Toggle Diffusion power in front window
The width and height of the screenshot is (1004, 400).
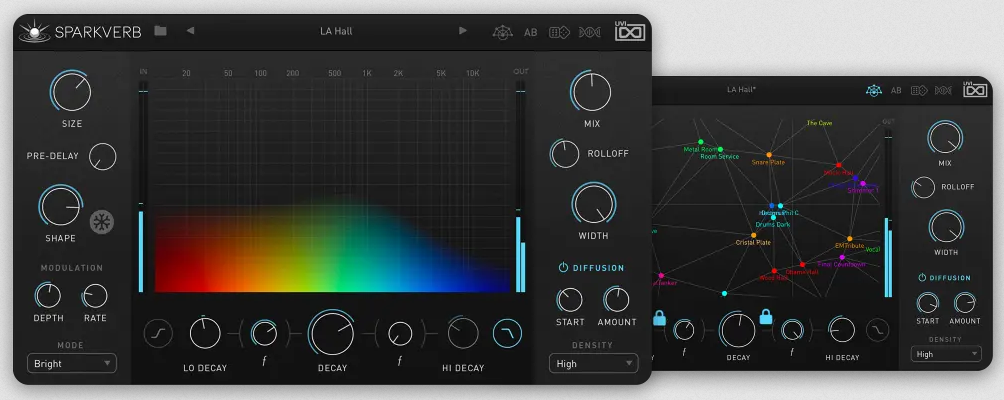[x=563, y=268]
